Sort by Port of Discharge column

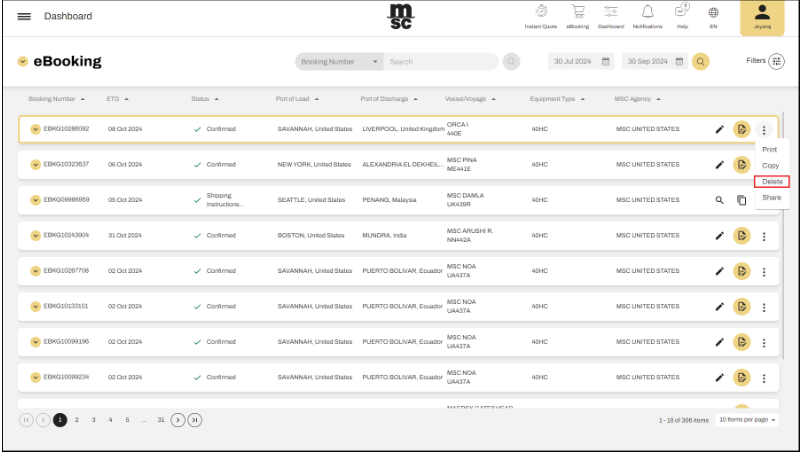coord(389,99)
